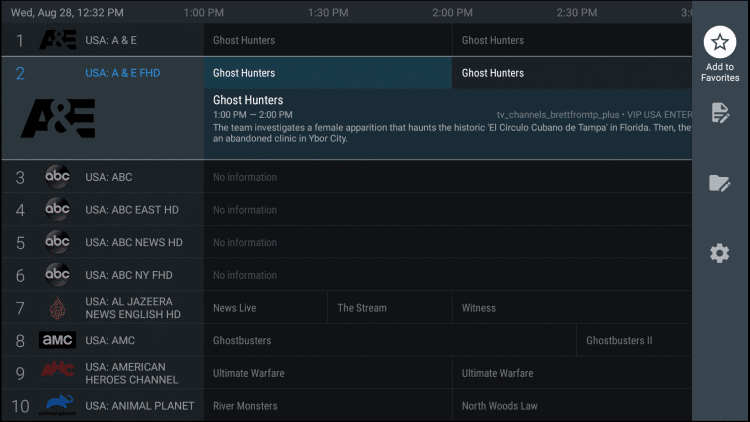Click the Animal Planet channel logo
This screenshot has width=750, height=422.
(57, 405)
